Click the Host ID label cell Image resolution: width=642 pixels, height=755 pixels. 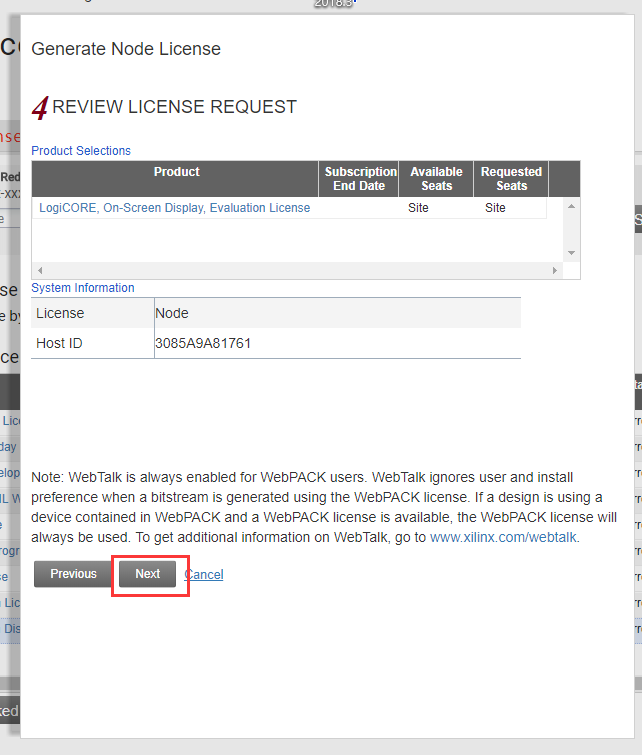(92, 343)
